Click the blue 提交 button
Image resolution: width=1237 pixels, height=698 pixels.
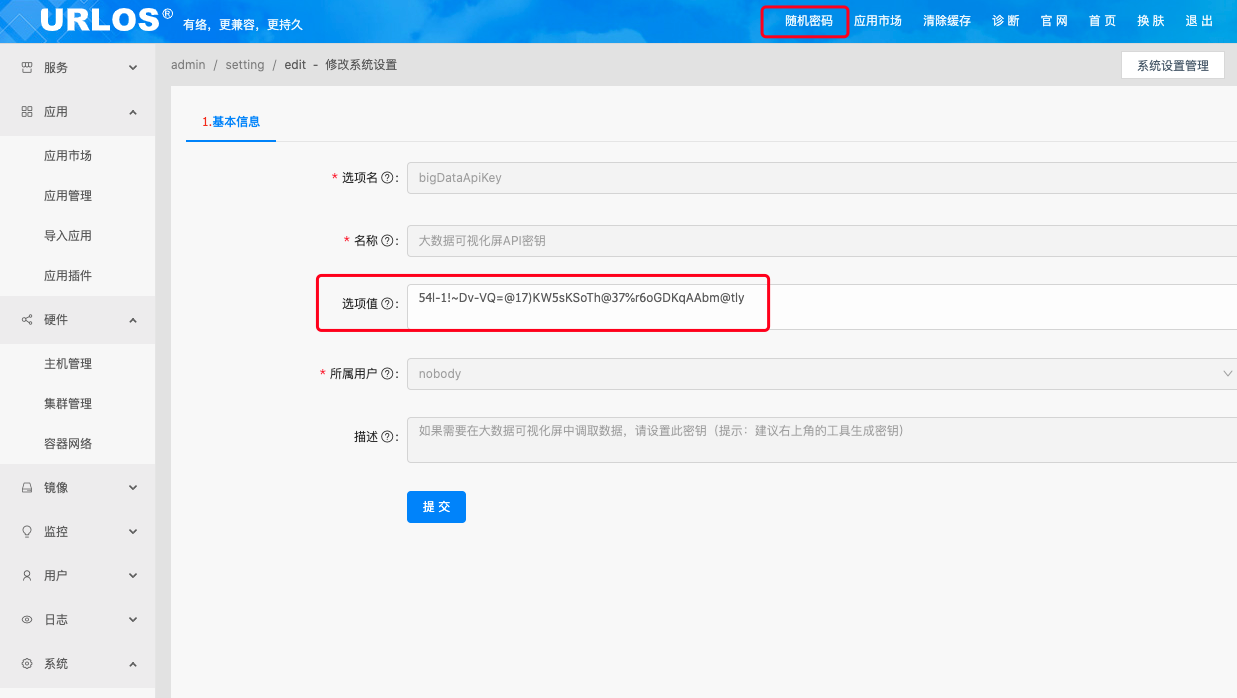[x=436, y=507]
